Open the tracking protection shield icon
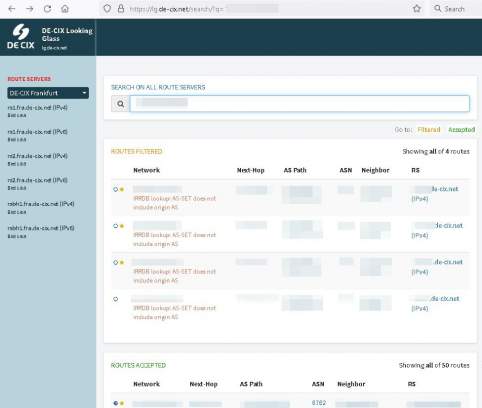 [107, 8]
